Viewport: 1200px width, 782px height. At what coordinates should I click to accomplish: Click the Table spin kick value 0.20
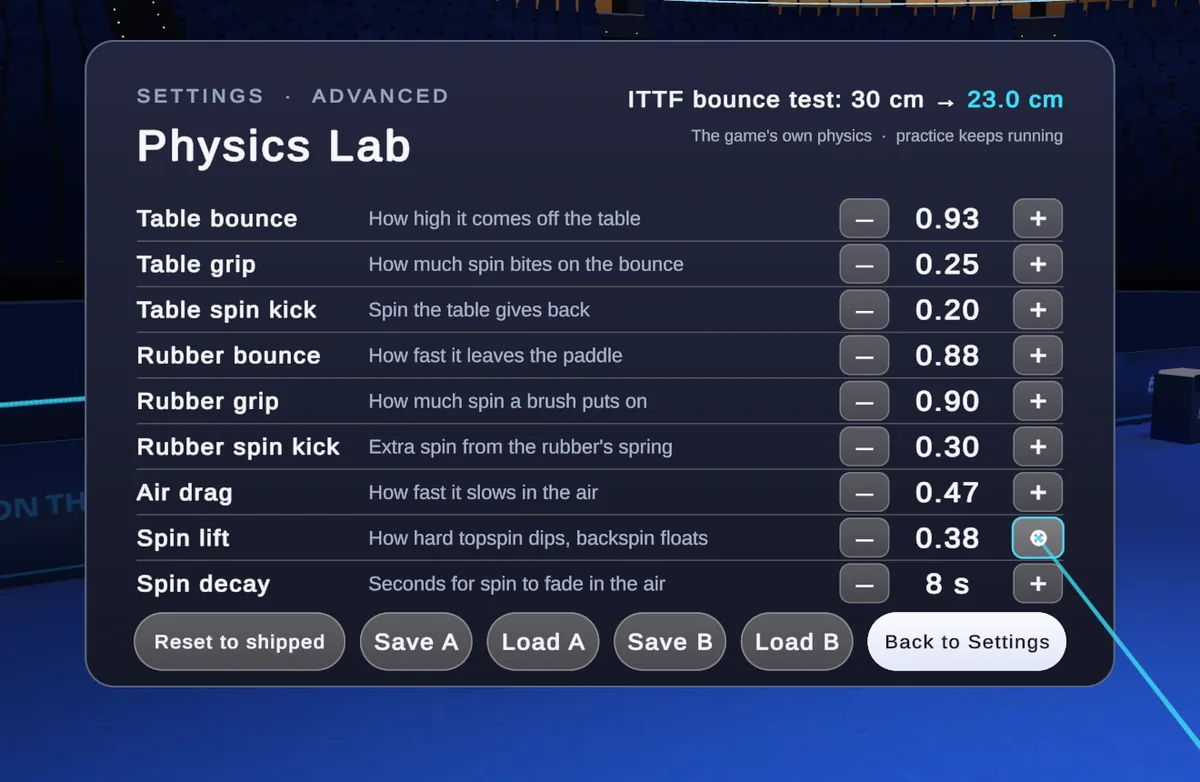coord(947,310)
